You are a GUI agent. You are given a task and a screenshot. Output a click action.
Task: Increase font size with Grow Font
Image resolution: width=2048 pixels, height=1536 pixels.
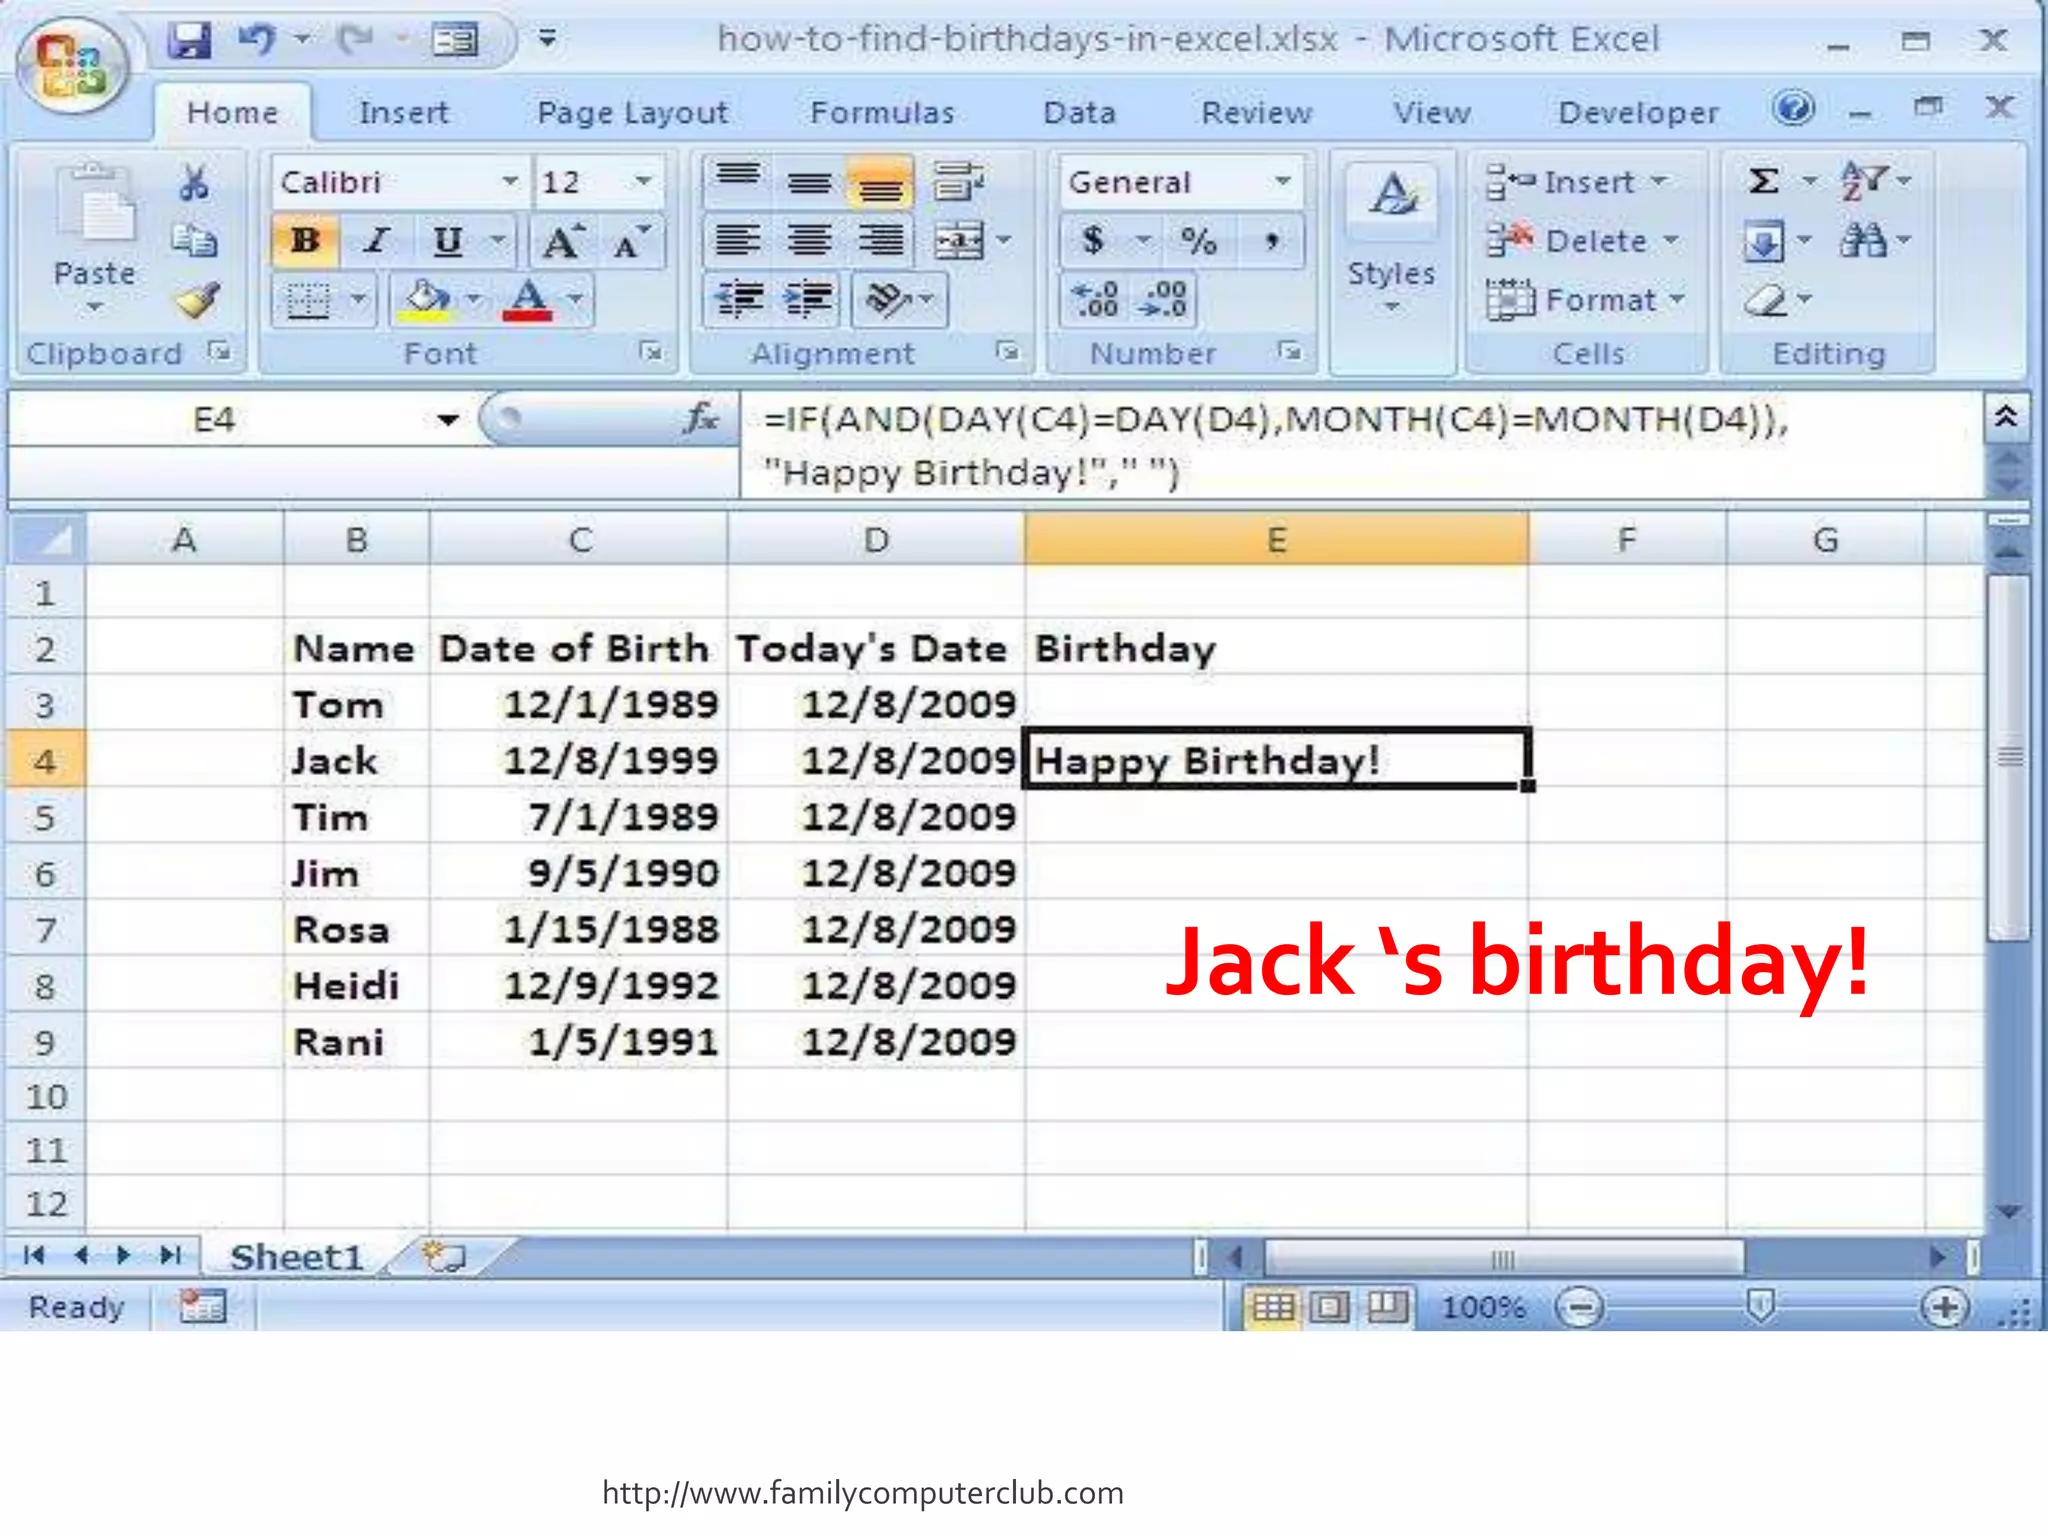coord(562,241)
